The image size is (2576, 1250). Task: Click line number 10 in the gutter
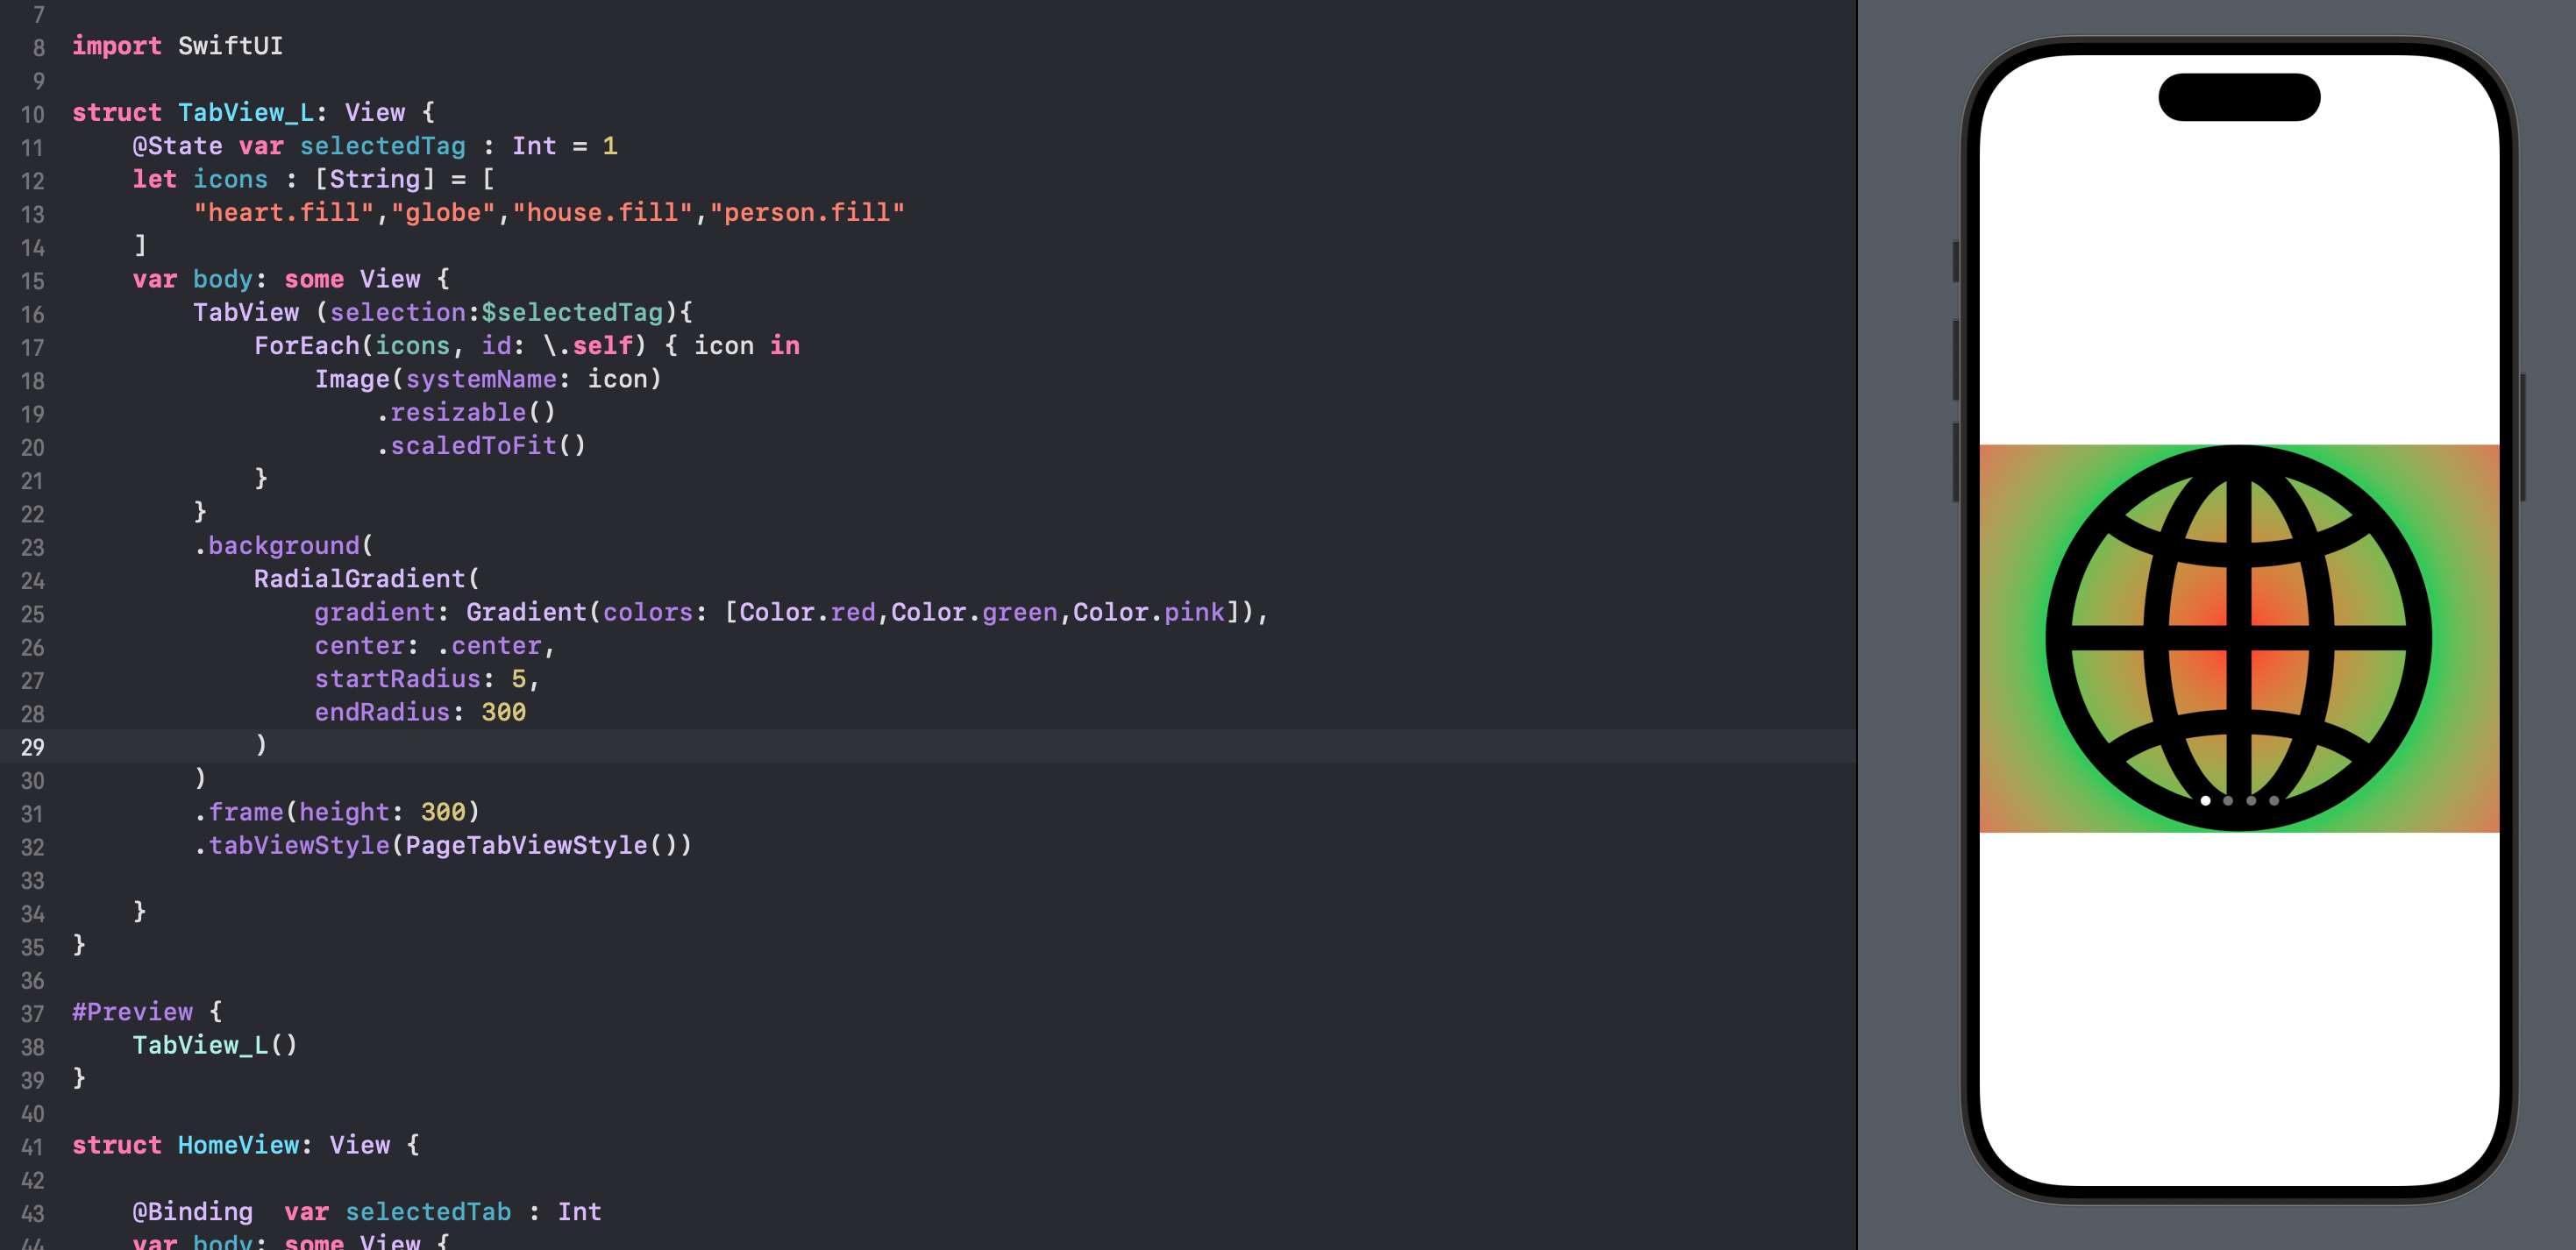pos(32,114)
